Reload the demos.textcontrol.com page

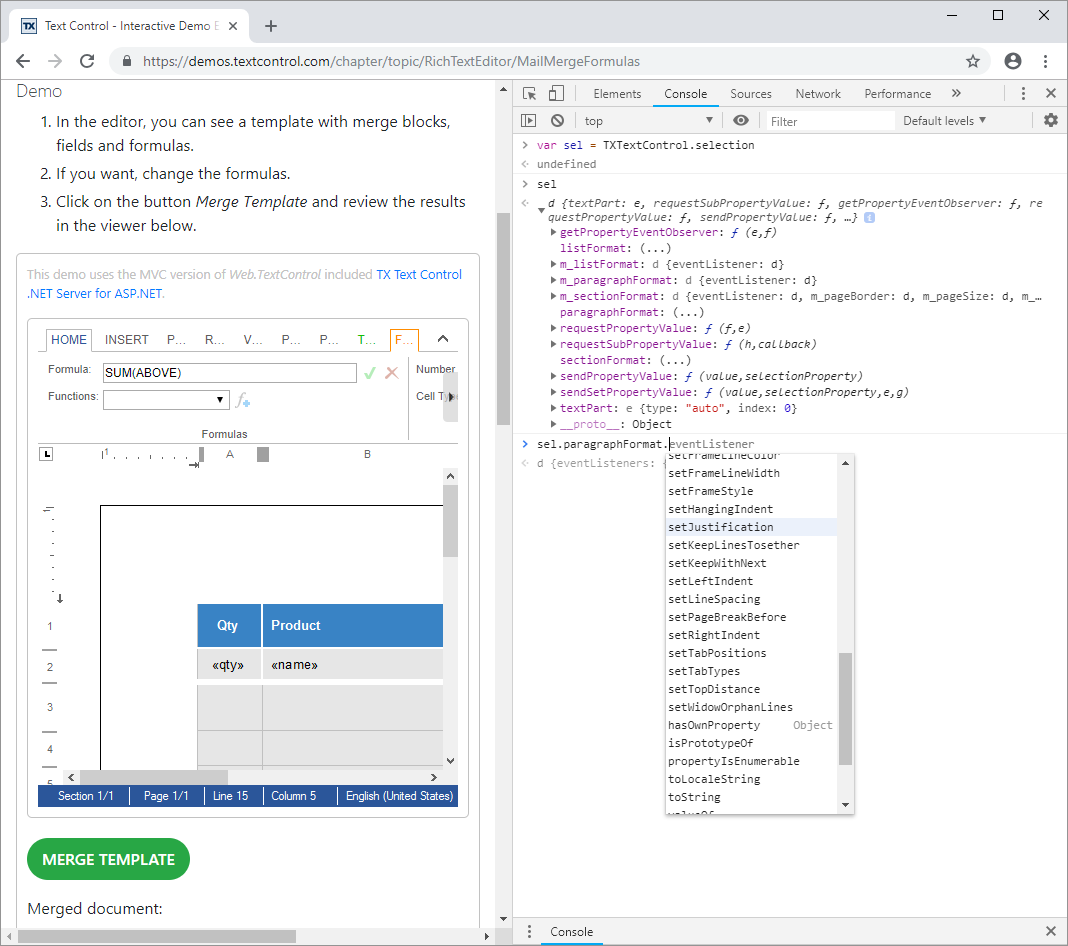click(x=87, y=61)
